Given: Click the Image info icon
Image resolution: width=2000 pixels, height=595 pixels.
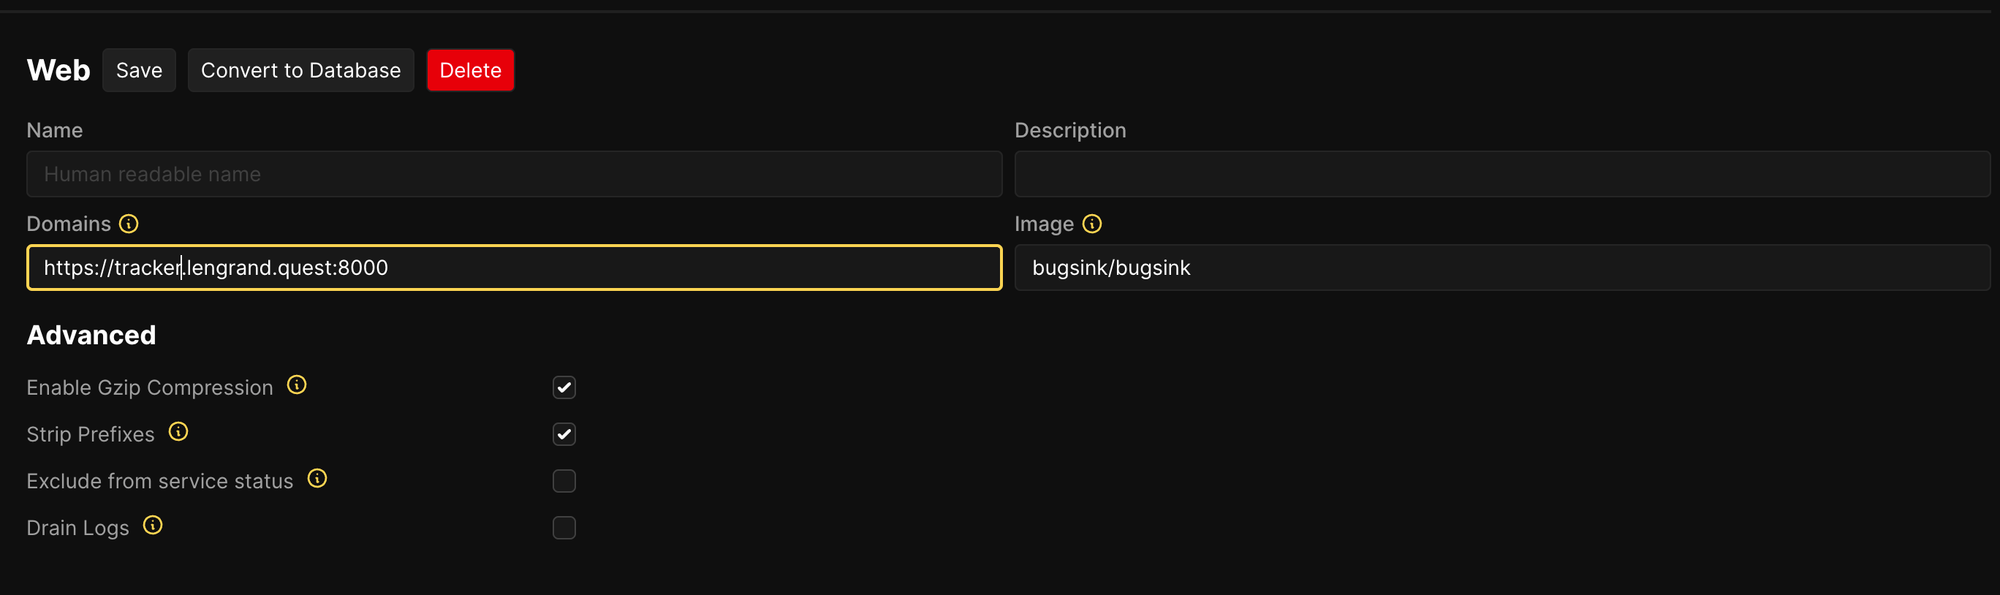Looking at the screenshot, I should [x=1092, y=224].
